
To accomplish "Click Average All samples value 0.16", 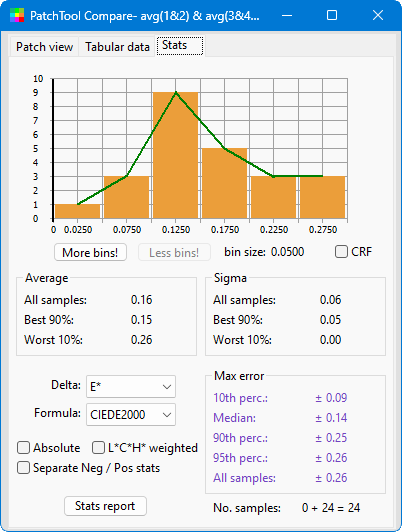I will pyautogui.click(x=141, y=300).
